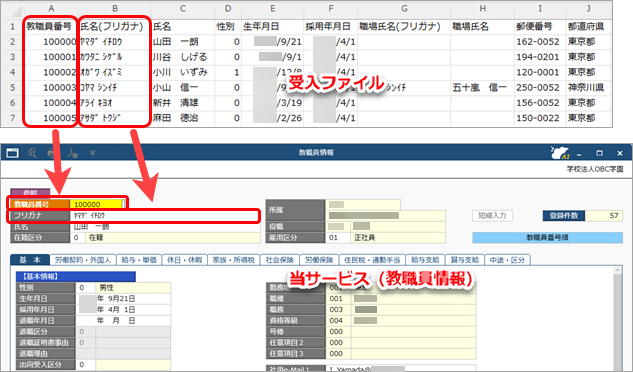Click the 教職員番号順 sort button
The image size is (633, 372).
(x=547, y=237)
